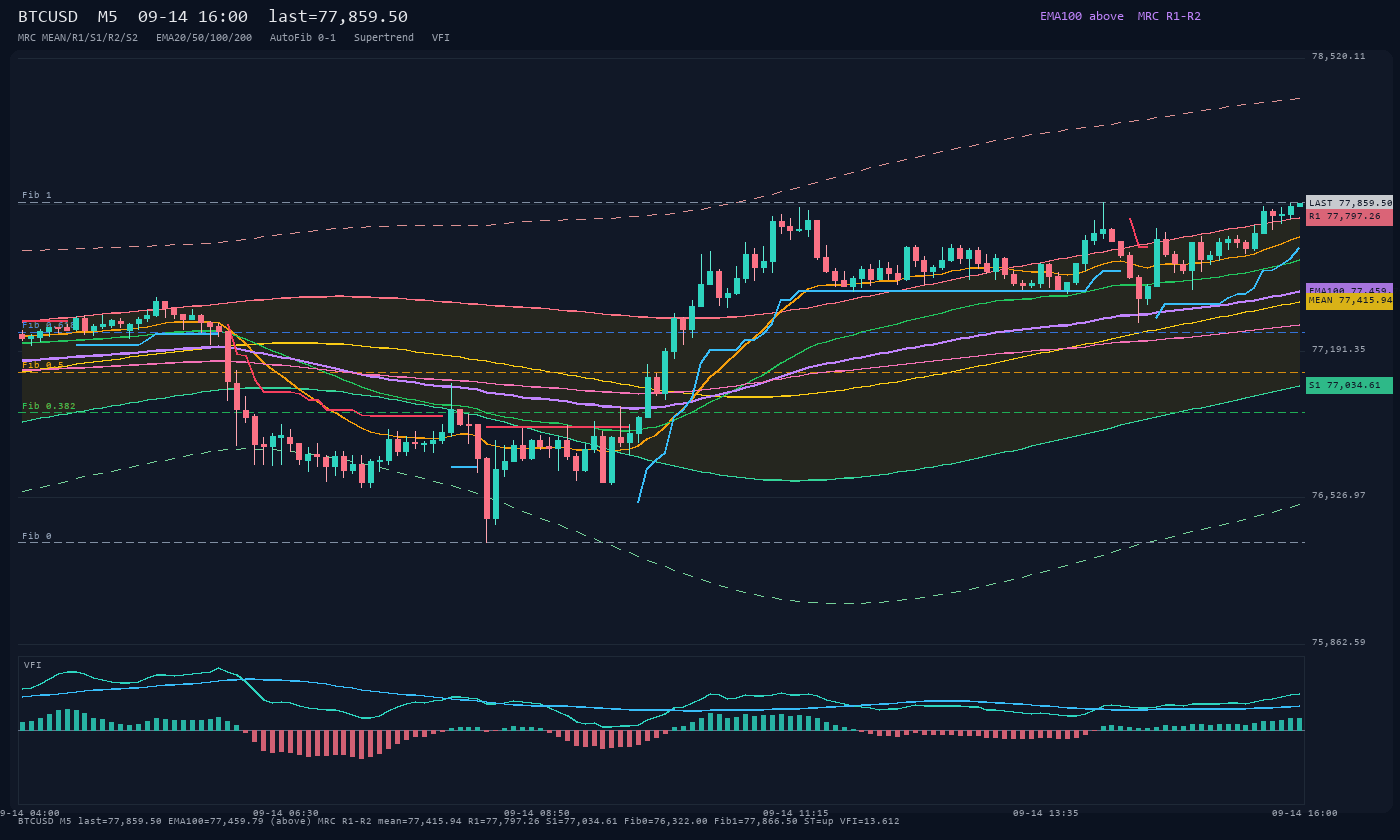Click the "EMA100 above" status text

coord(1082,16)
